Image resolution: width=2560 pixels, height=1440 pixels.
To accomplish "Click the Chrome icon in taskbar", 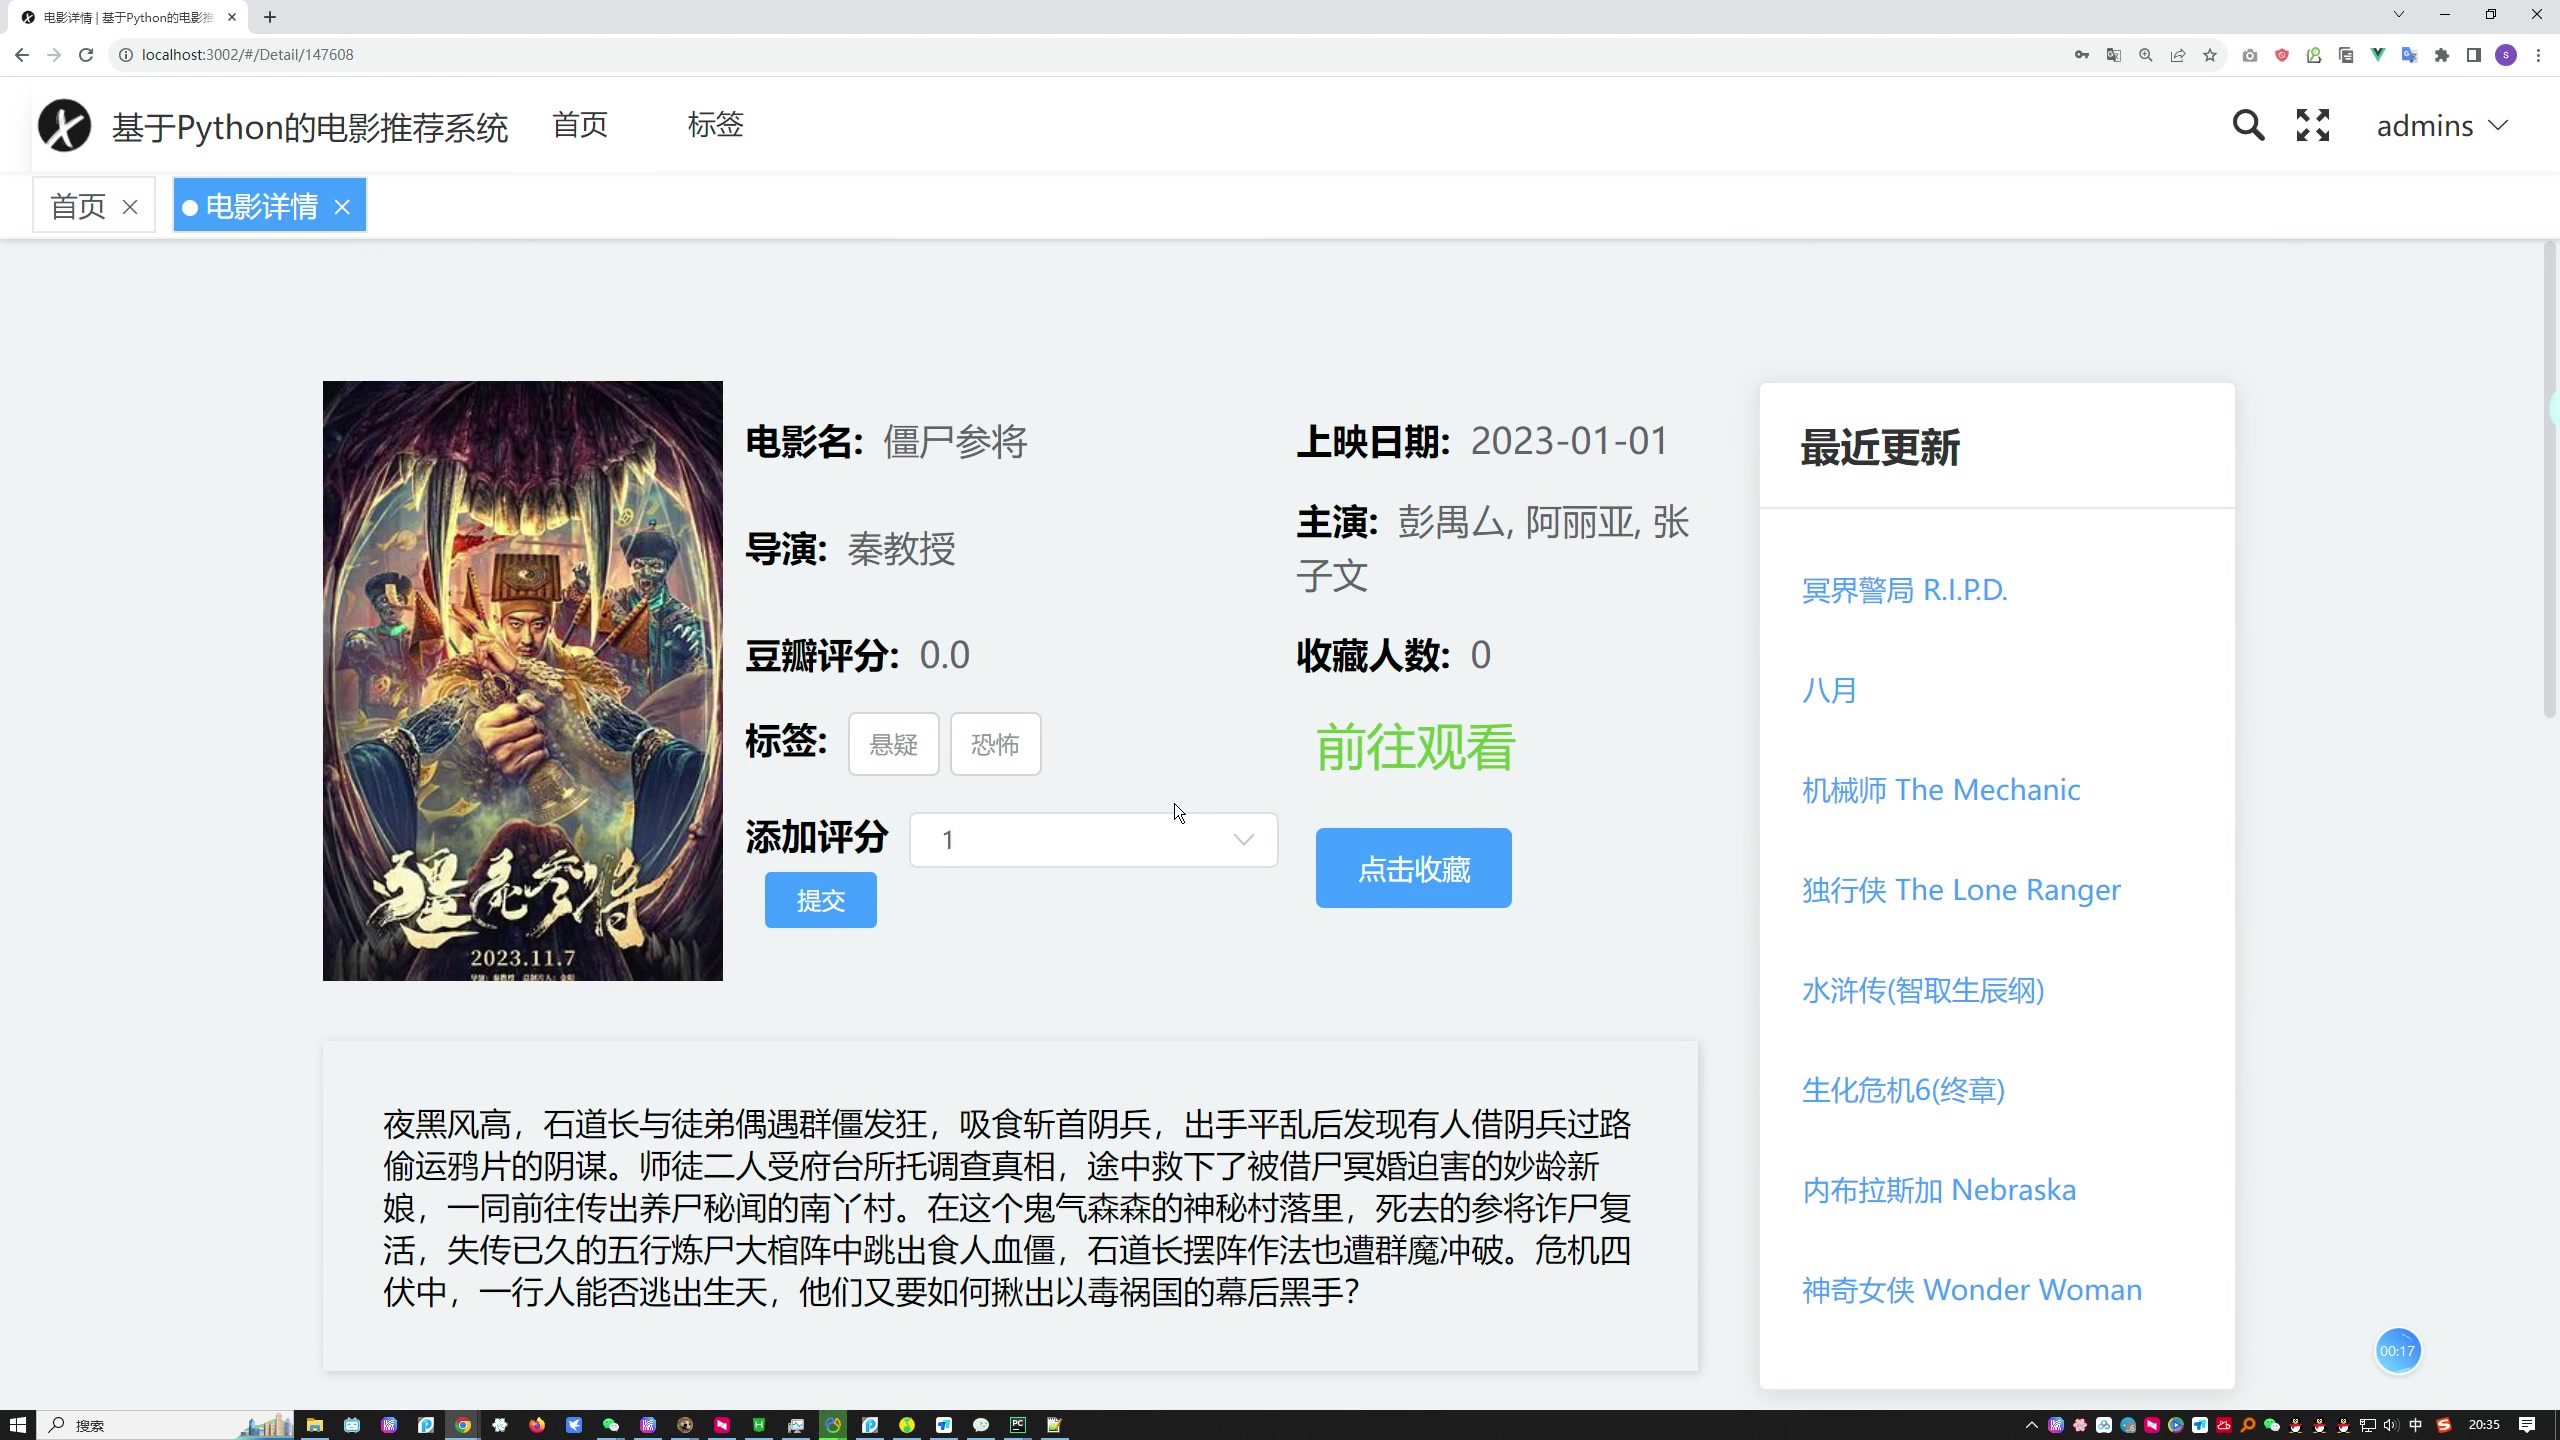I will click(463, 1425).
